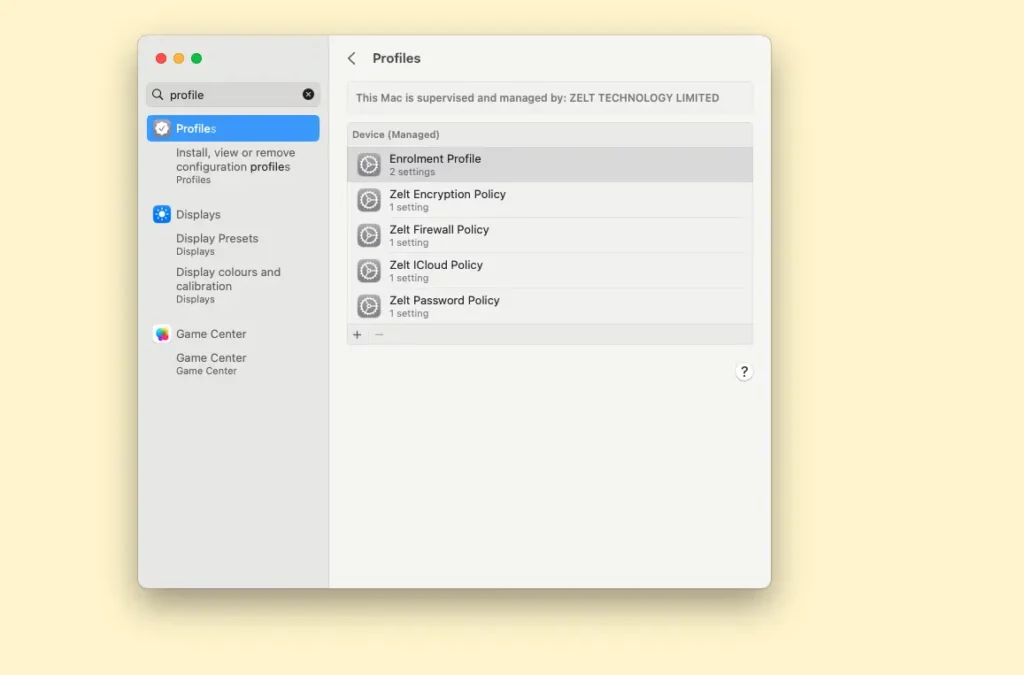Close the window with red button
Viewport: 1024px width, 675px height.
point(161,59)
